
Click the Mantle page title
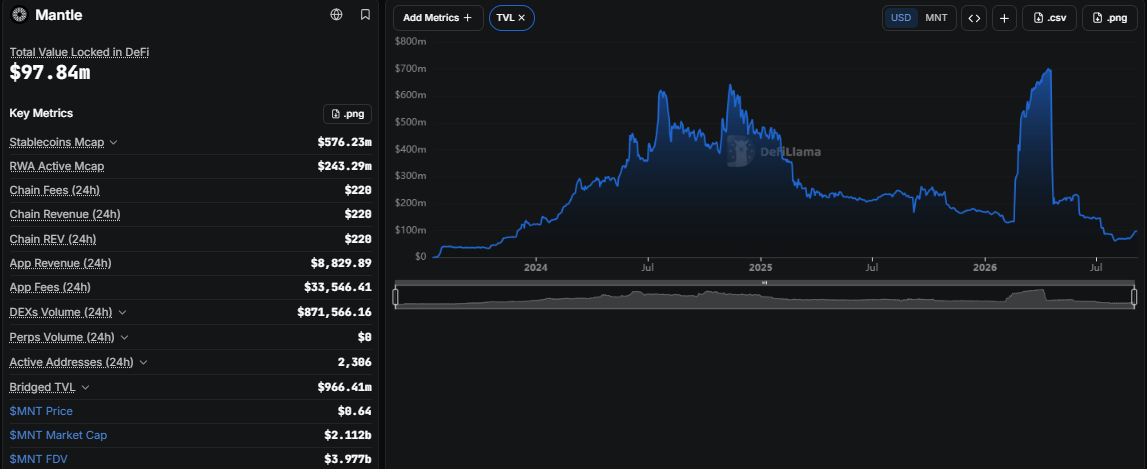click(x=59, y=15)
